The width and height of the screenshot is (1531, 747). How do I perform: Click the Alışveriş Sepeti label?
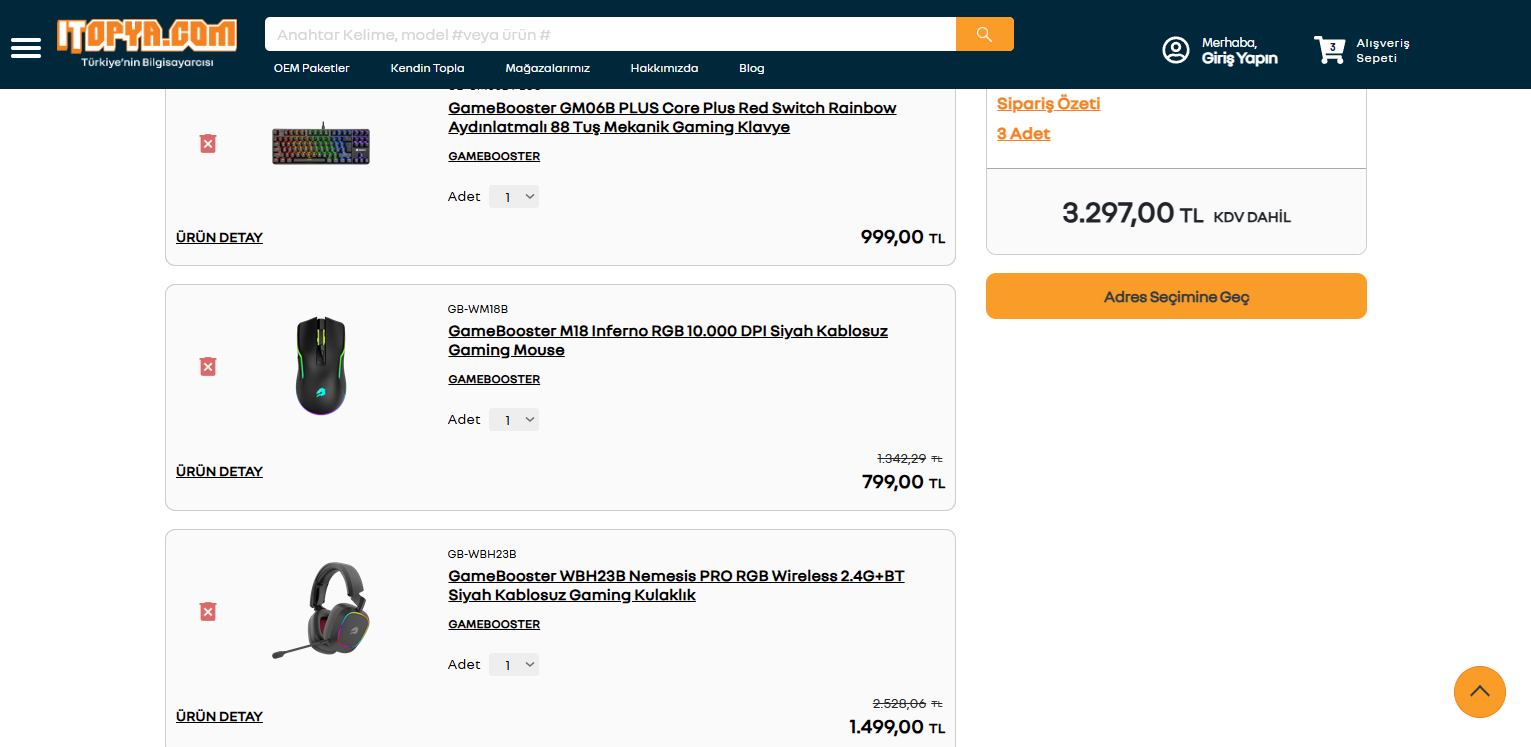click(x=1383, y=50)
